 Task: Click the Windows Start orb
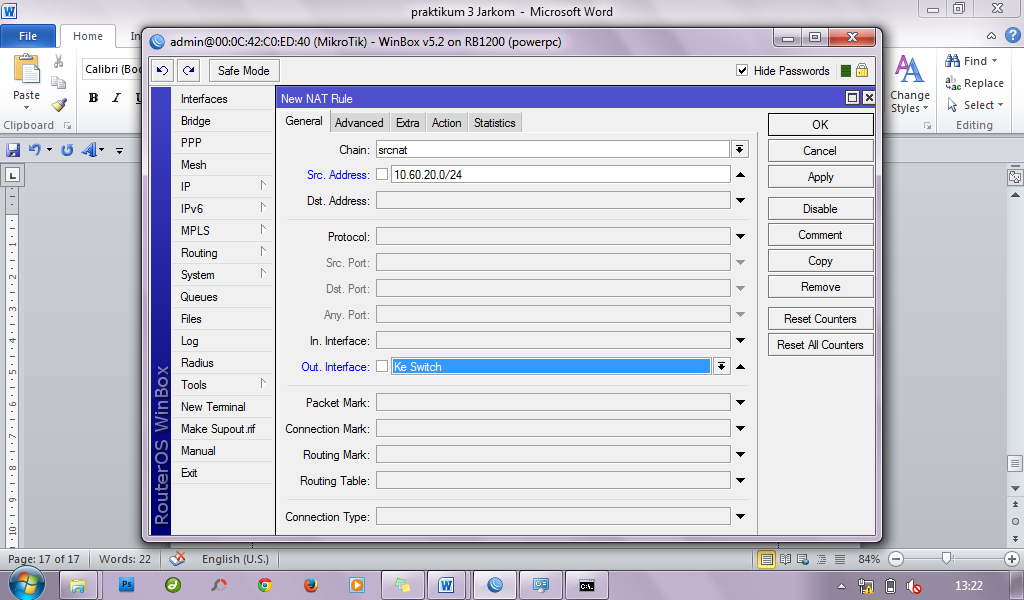[x=27, y=584]
